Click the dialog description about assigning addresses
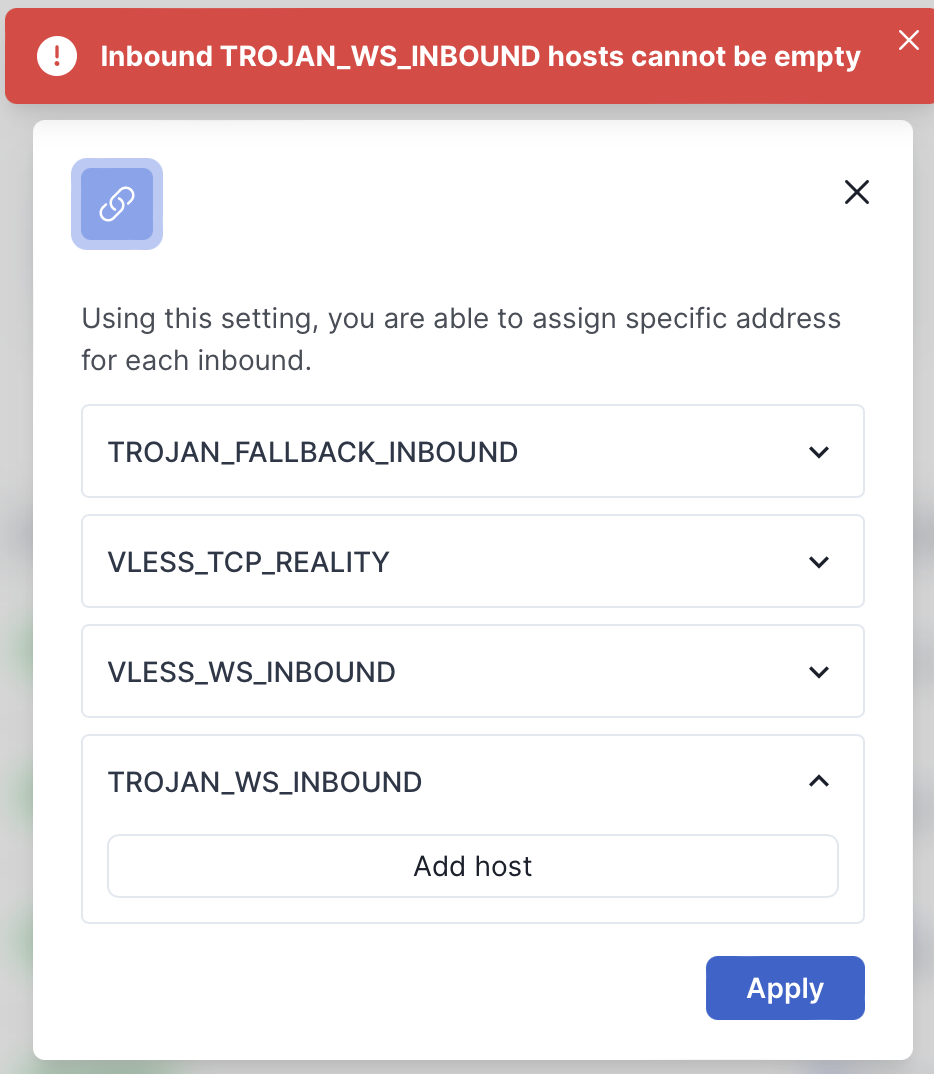934x1074 pixels. pos(460,339)
